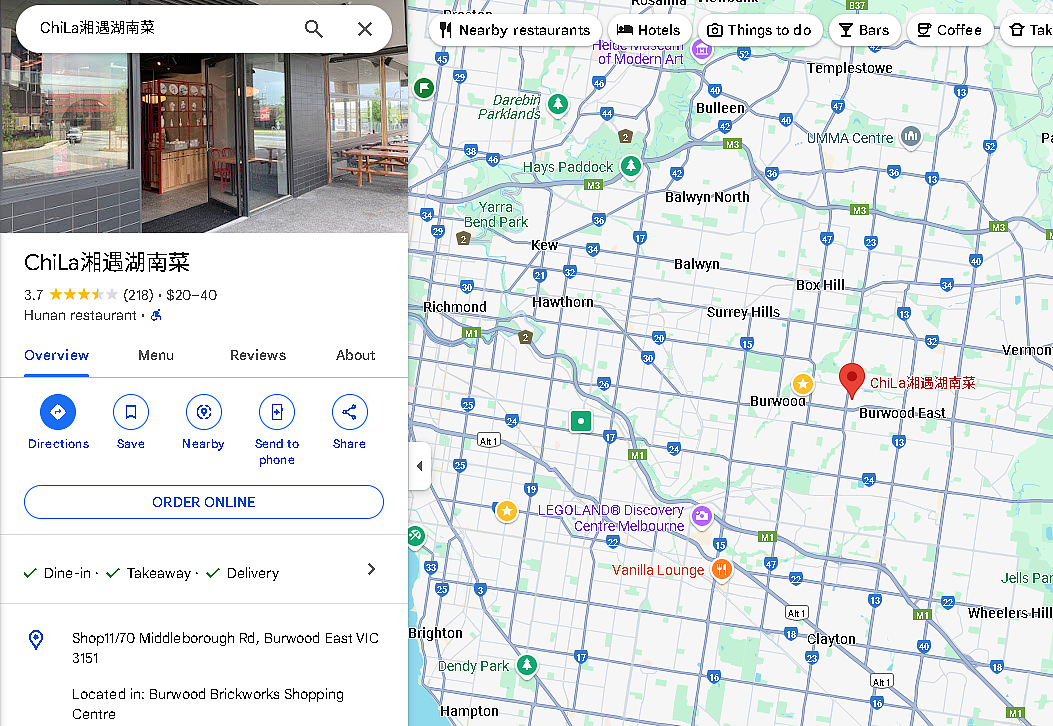Screen dimensions: 1053x726
Task: Click the Vanilla Lounge restaurant marker
Action: click(x=721, y=570)
